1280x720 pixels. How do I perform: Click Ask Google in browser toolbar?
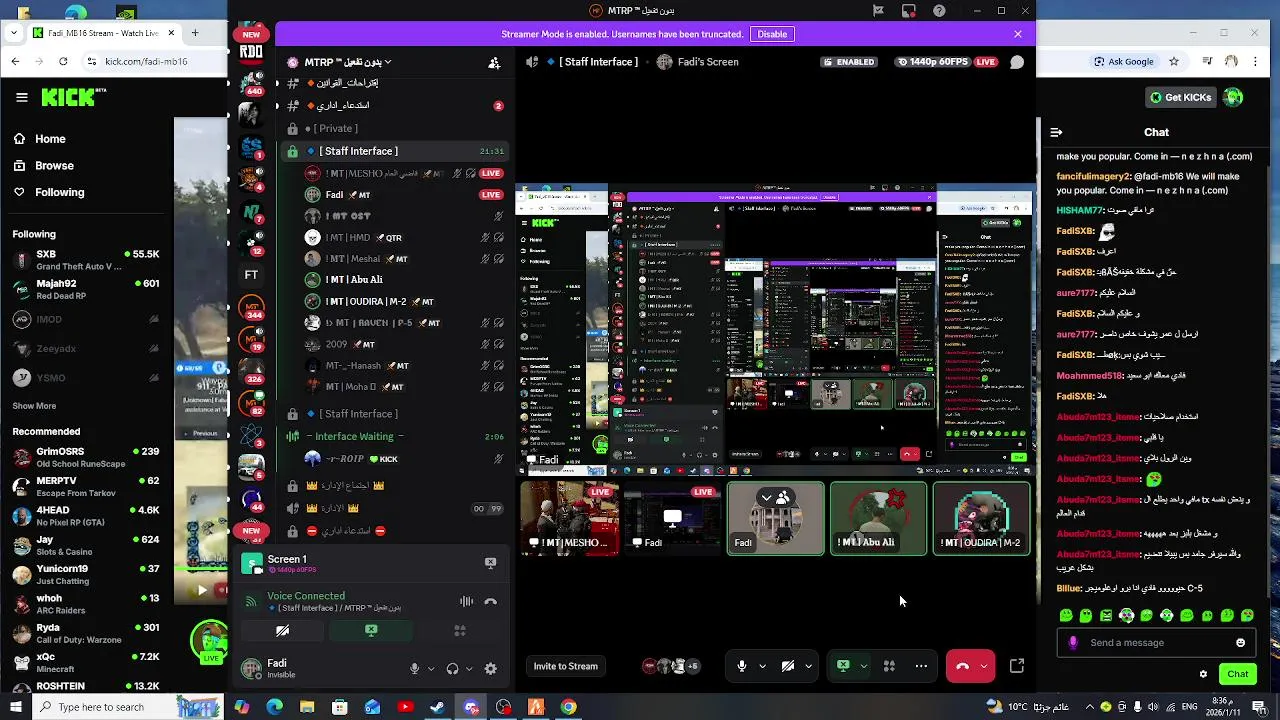pos(1124,62)
